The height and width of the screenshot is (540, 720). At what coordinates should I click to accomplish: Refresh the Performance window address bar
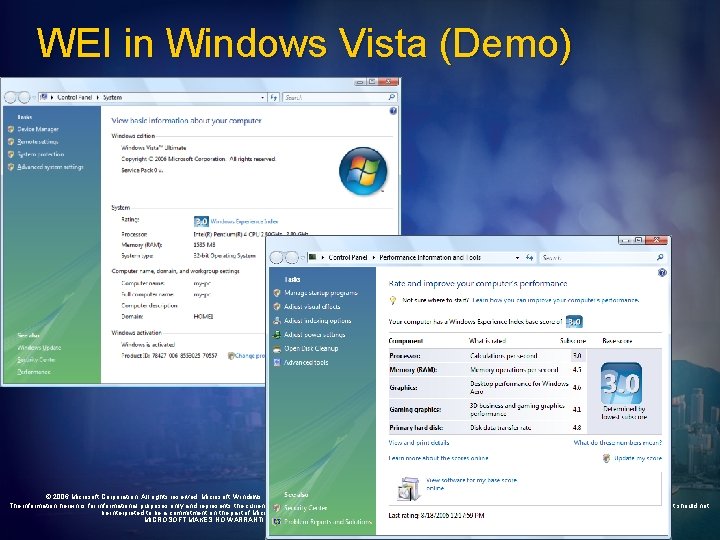coord(529,258)
